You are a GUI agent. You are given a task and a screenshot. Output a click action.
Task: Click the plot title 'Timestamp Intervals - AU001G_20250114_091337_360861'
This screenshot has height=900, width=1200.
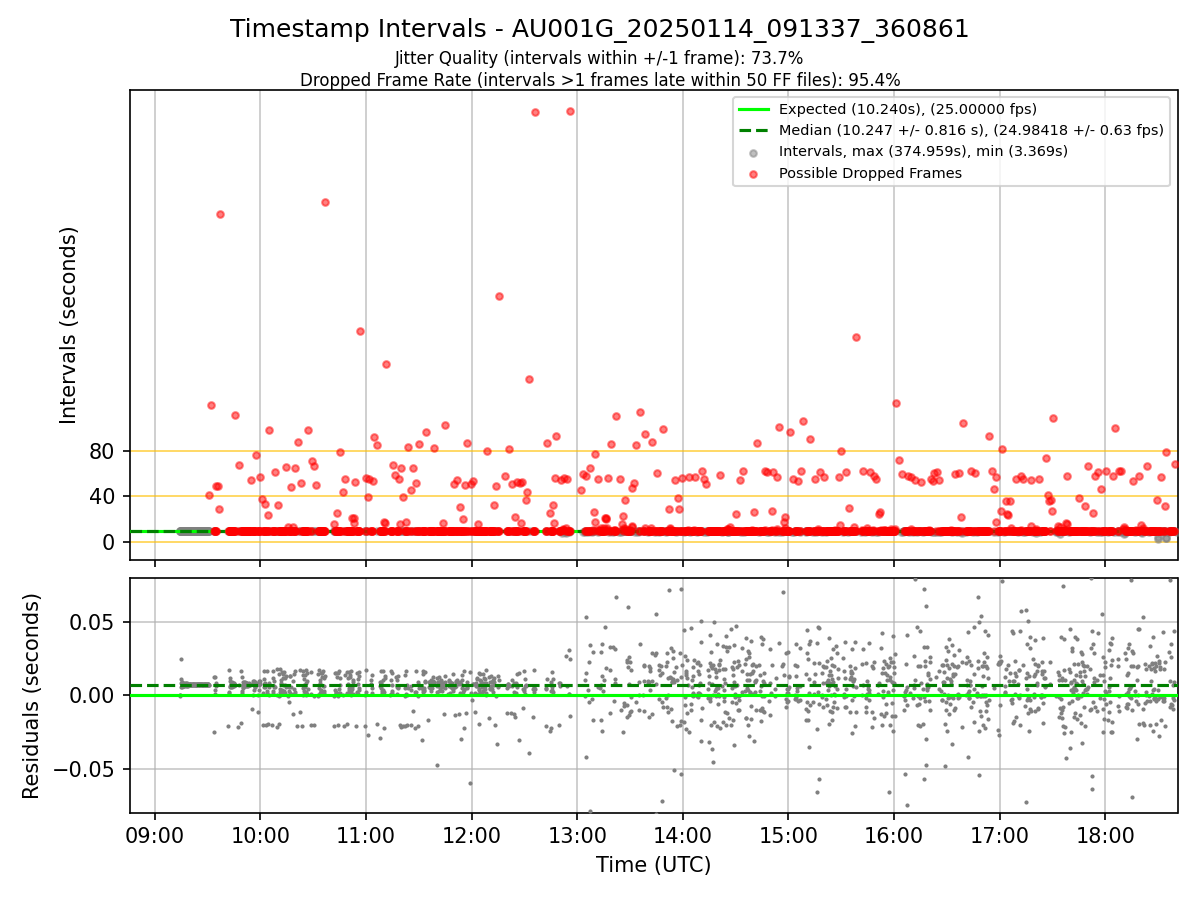point(599,29)
